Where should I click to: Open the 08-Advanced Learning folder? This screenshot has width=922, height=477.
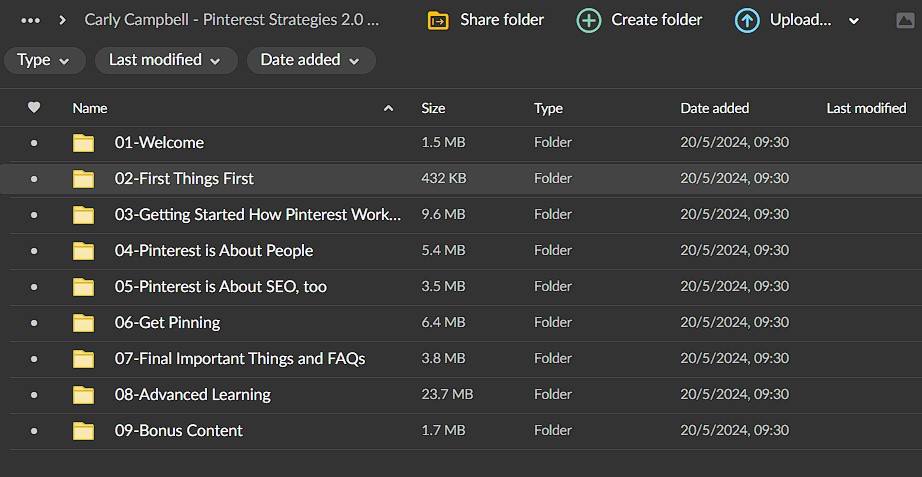tap(193, 394)
